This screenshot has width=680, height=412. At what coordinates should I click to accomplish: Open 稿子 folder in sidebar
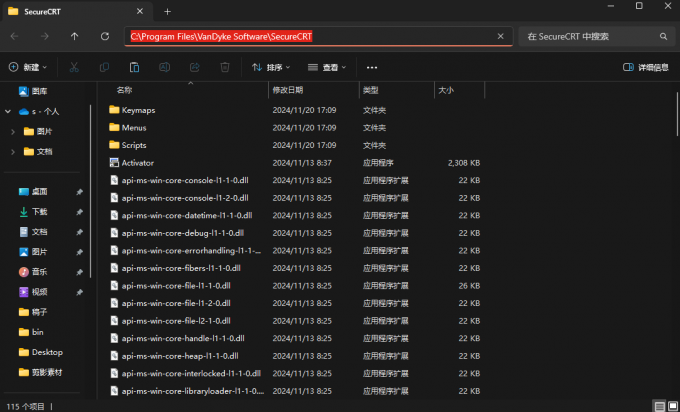pyautogui.click(x=33, y=312)
